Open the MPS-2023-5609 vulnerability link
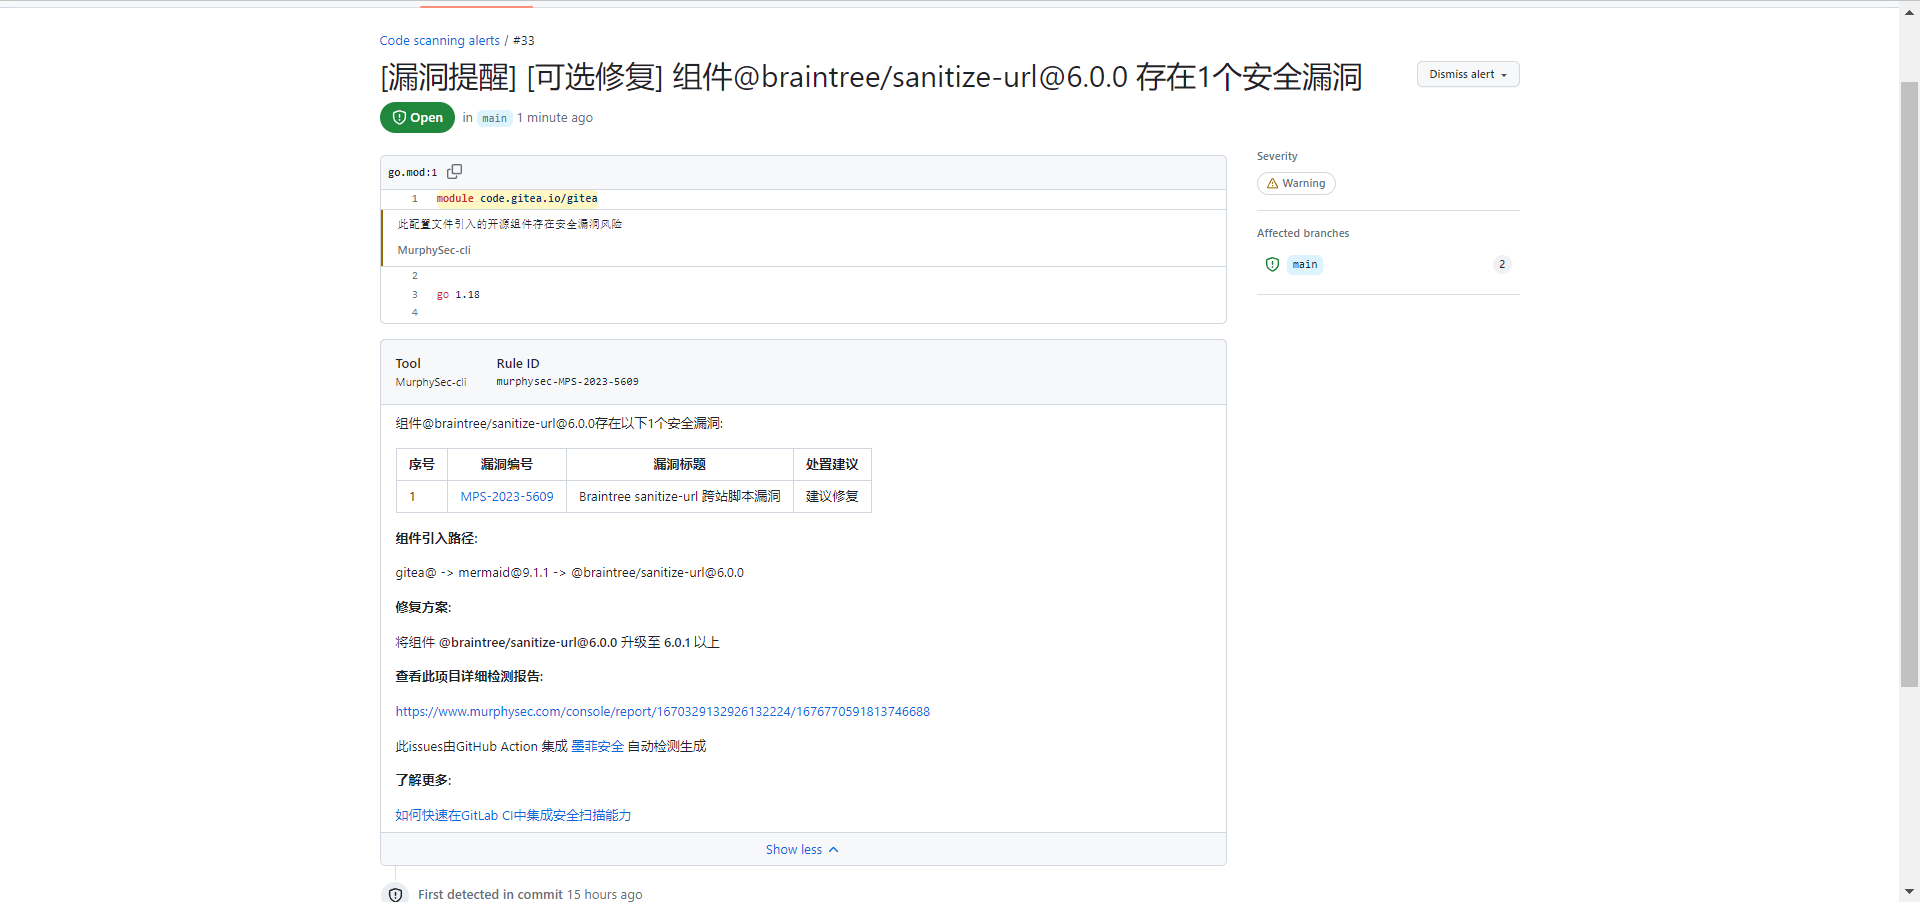This screenshot has height=902, width=1920. coord(506,497)
